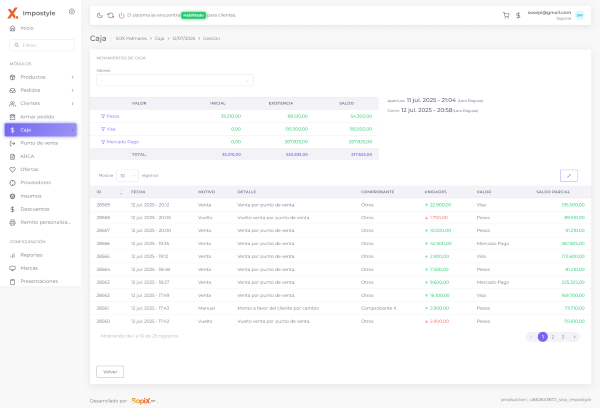
Task: Click the dollar sign icon in header
Action: click(517, 16)
